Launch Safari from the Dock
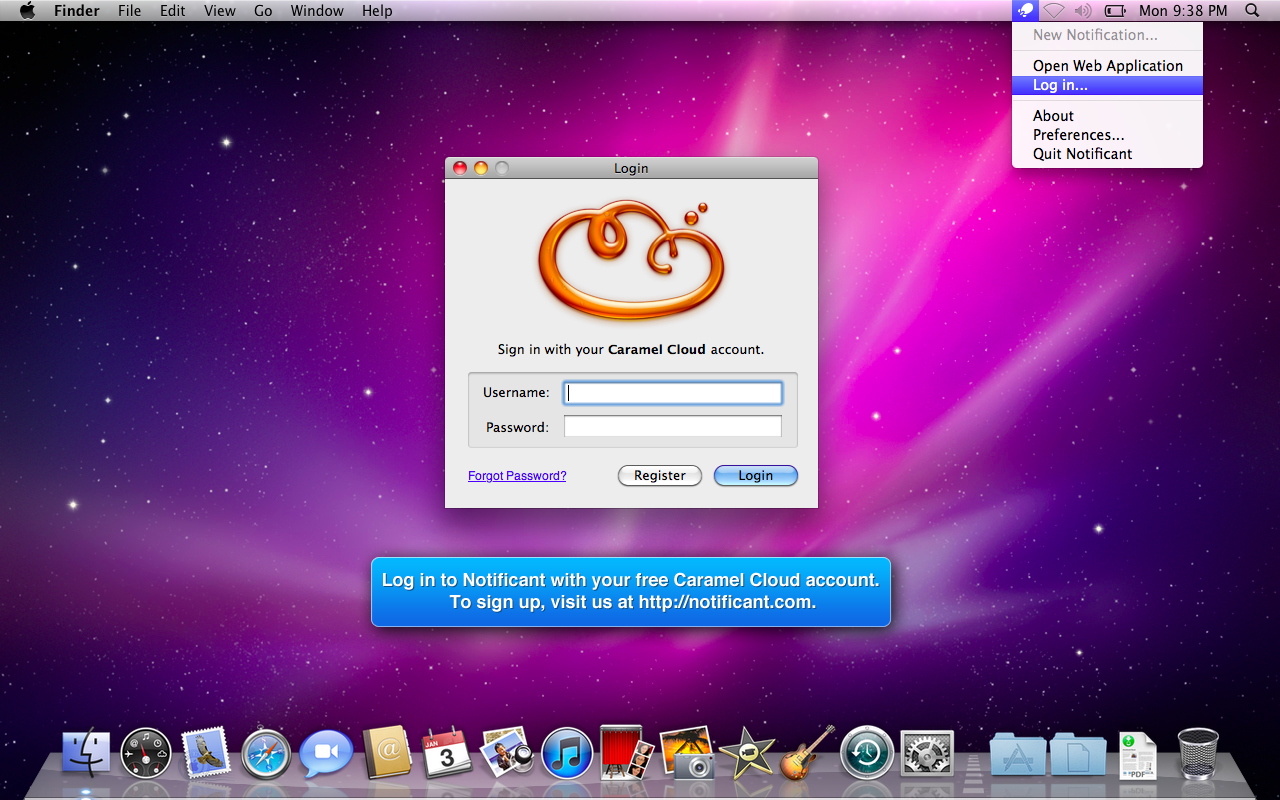1280x800 pixels. [266, 752]
